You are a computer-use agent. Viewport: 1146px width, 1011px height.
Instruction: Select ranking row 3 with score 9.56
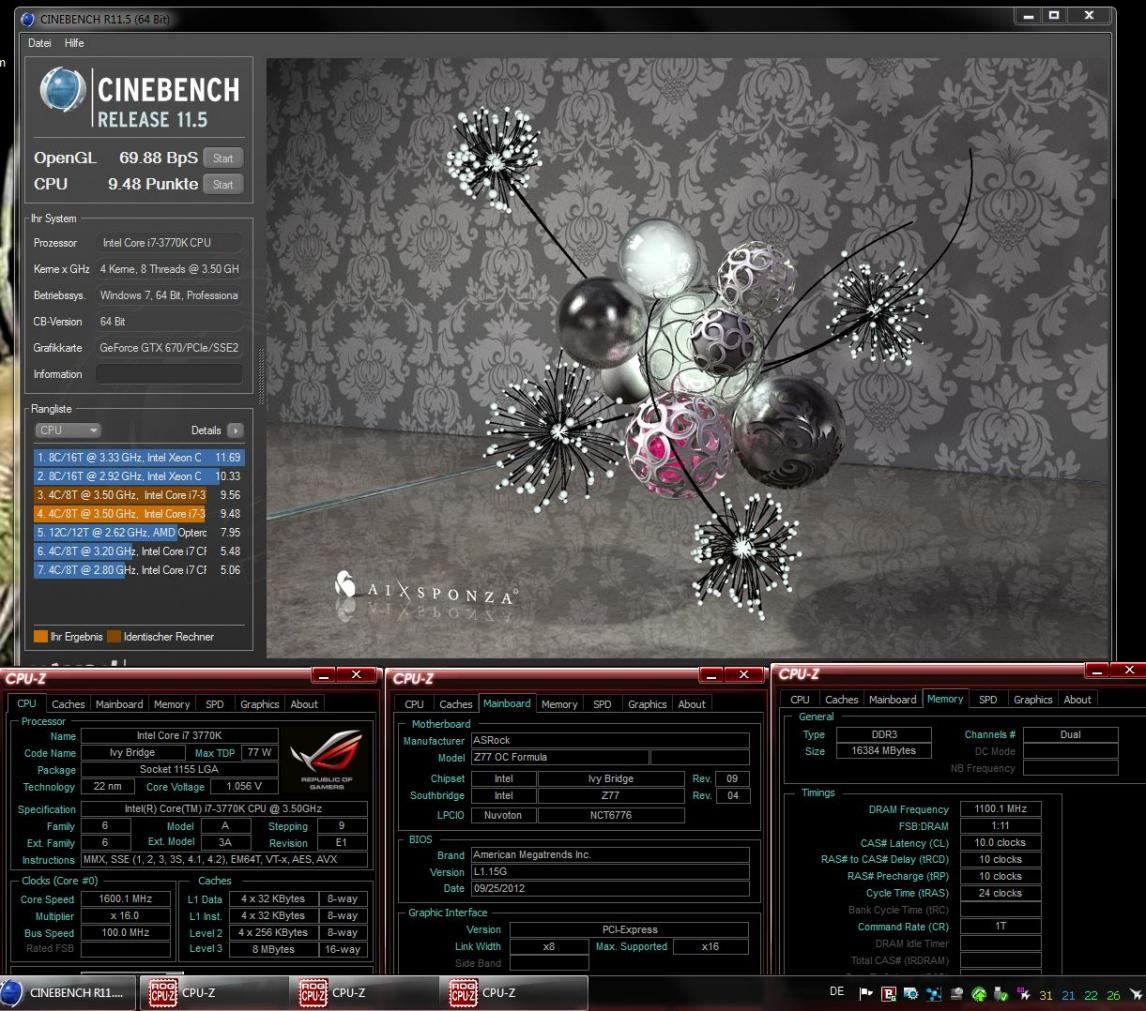[139, 495]
